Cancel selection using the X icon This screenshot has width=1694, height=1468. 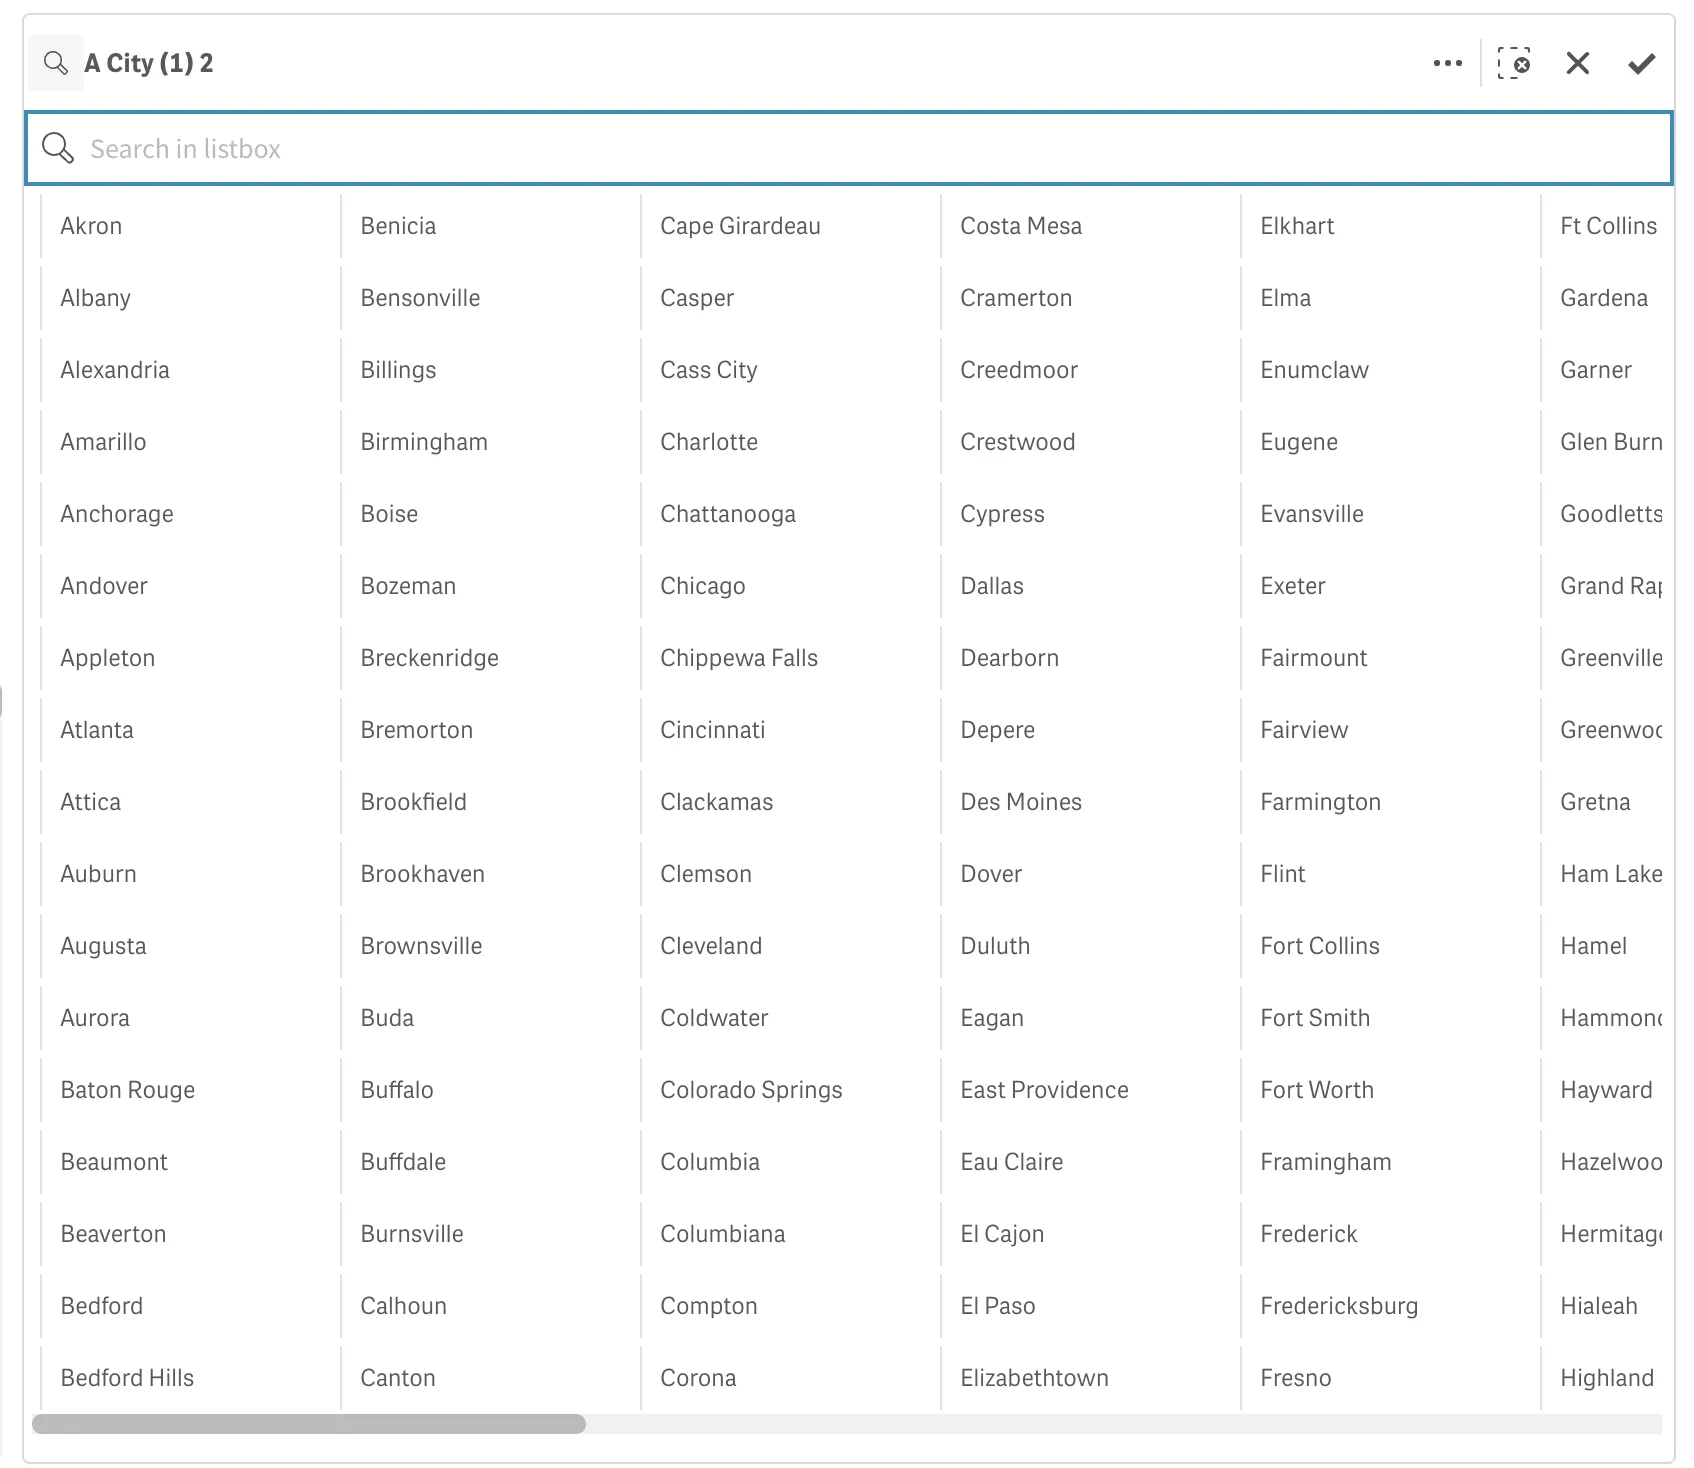(1577, 63)
